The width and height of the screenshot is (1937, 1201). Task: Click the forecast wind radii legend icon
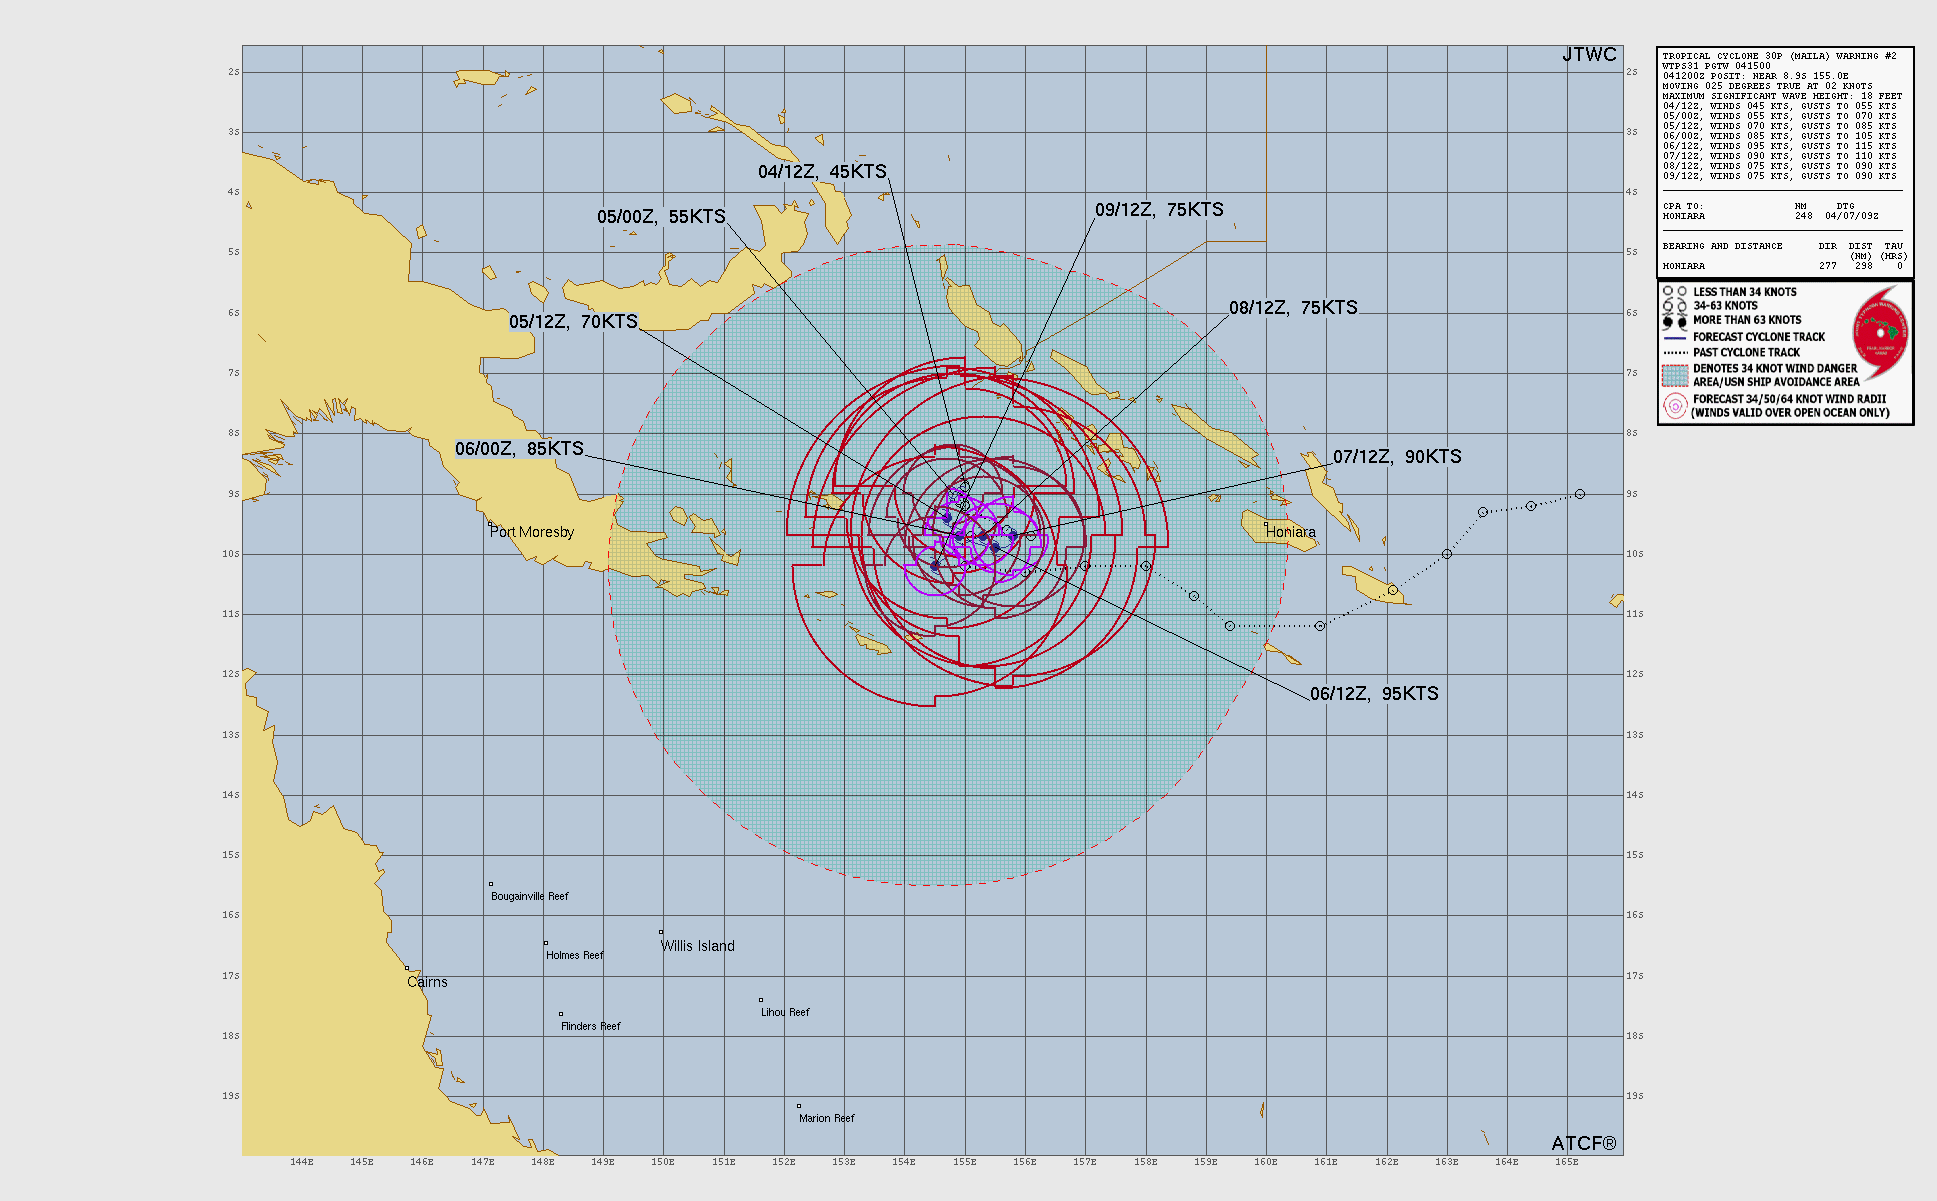1675,405
